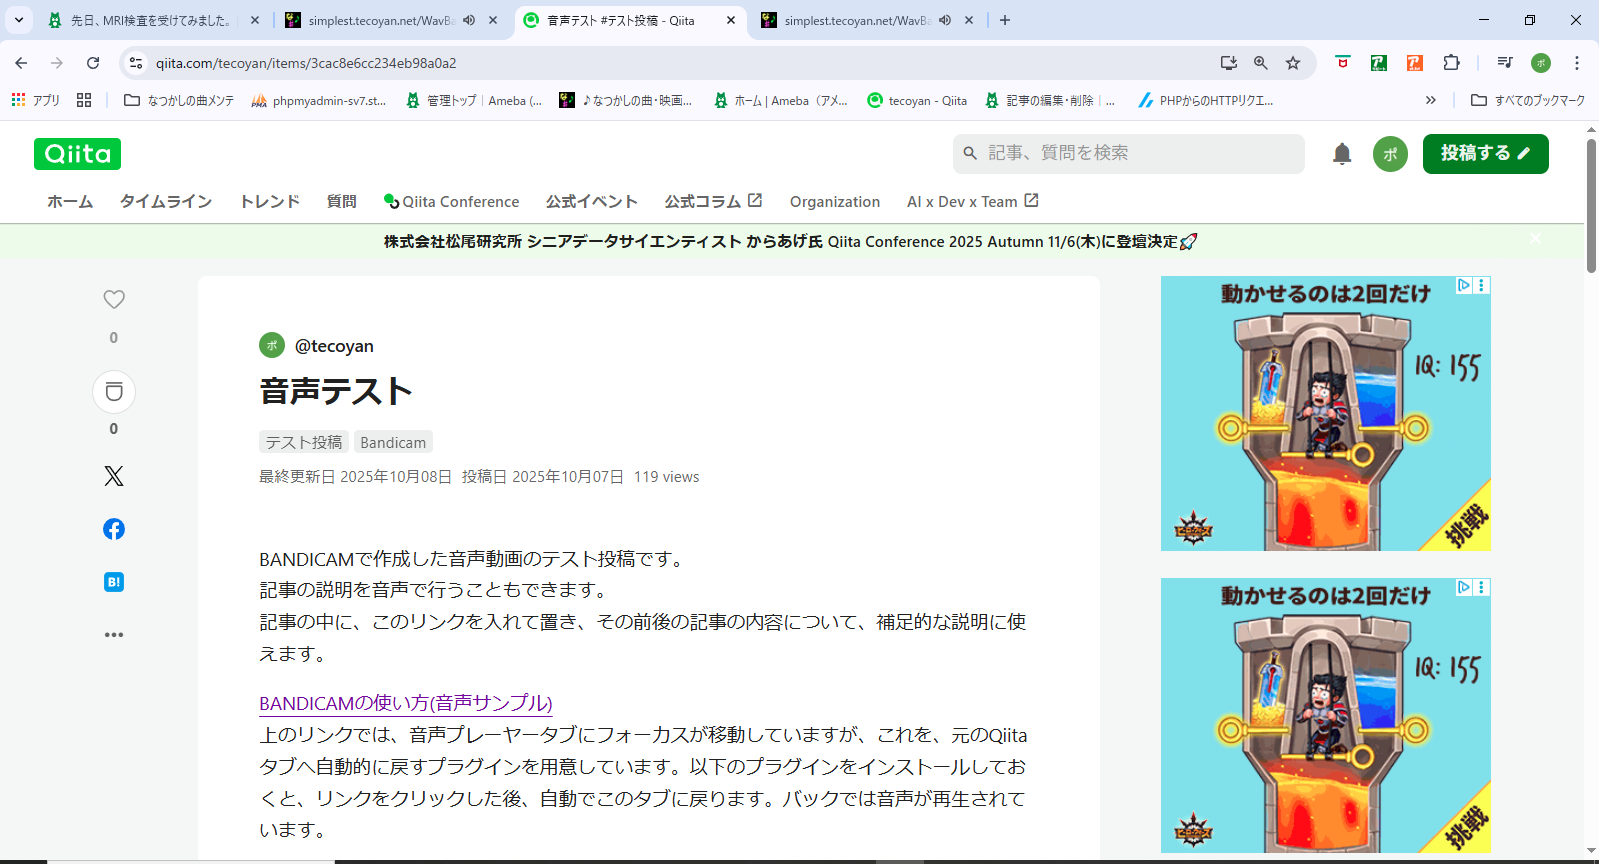Like the article with the heart icon
This screenshot has height=864, width=1599.
[x=114, y=299]
